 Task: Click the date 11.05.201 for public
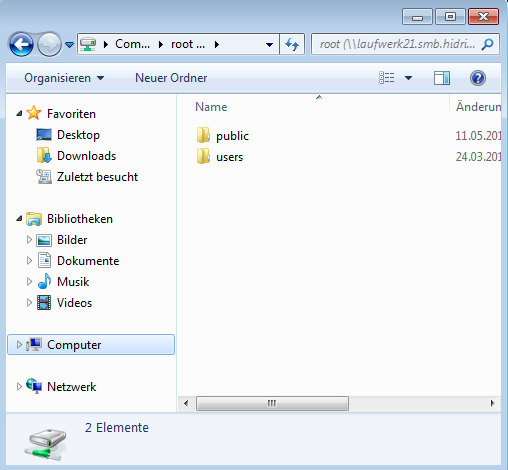coord(478,136)
